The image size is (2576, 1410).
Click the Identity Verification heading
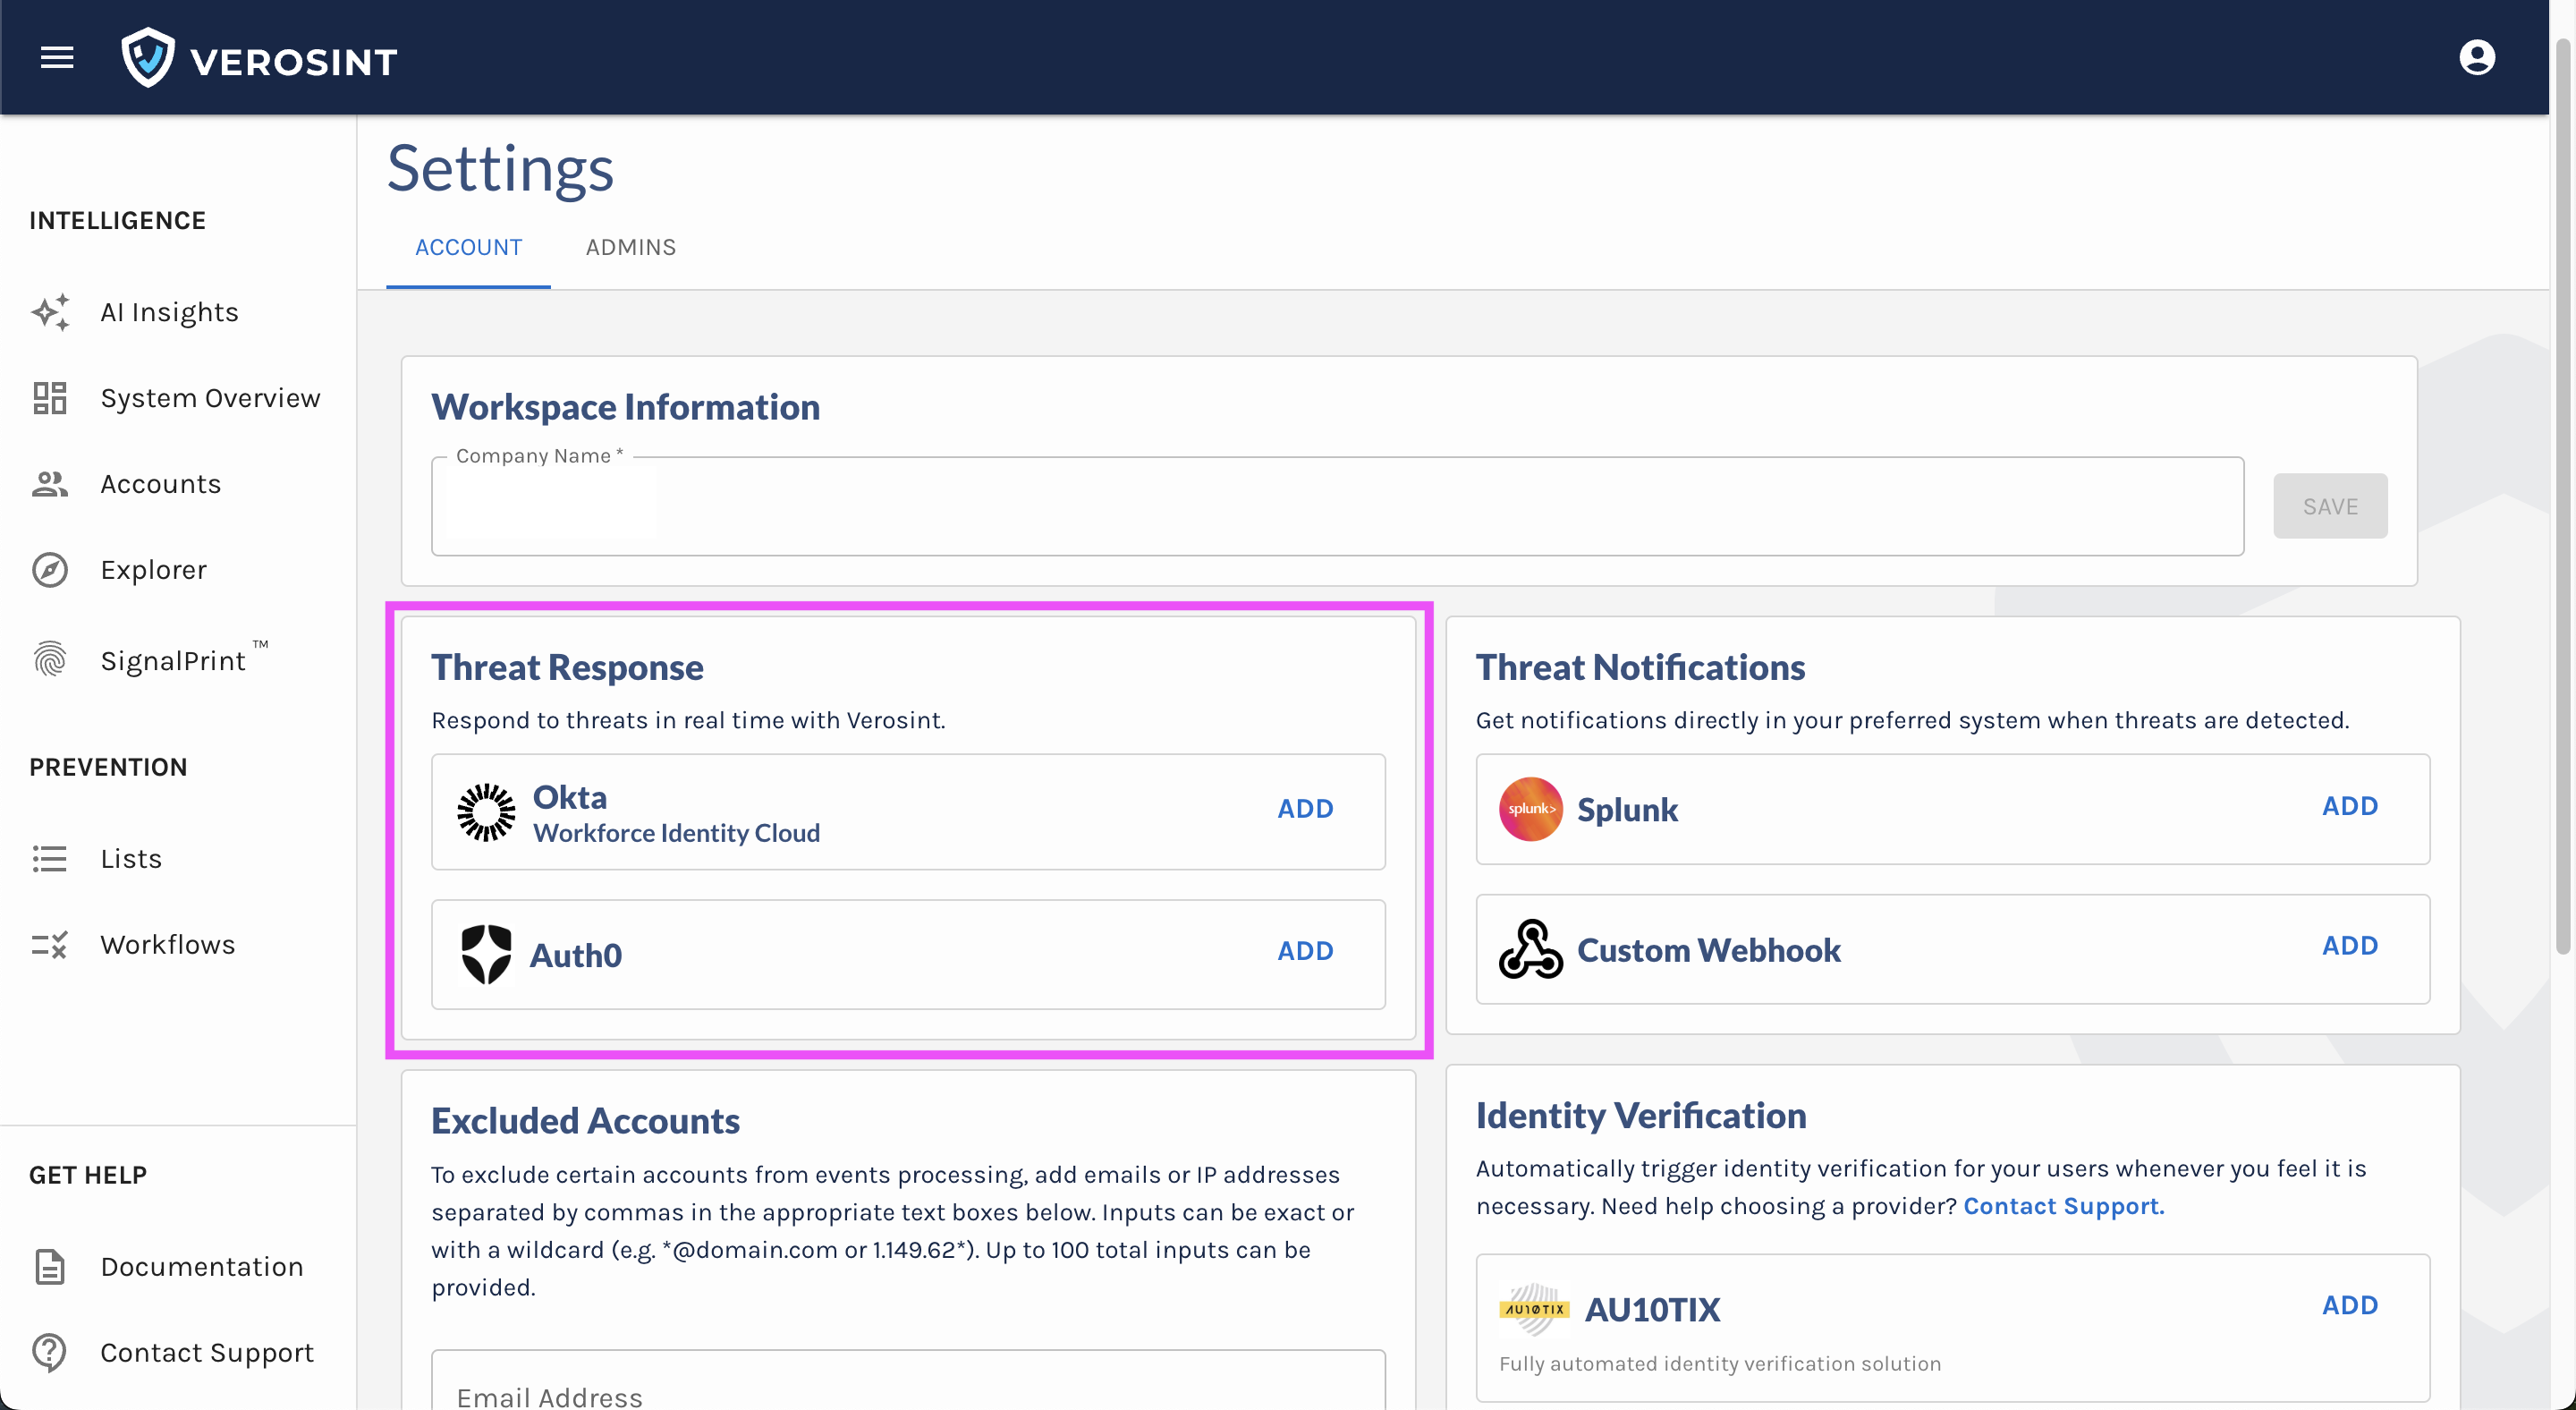[1641, 1116]
